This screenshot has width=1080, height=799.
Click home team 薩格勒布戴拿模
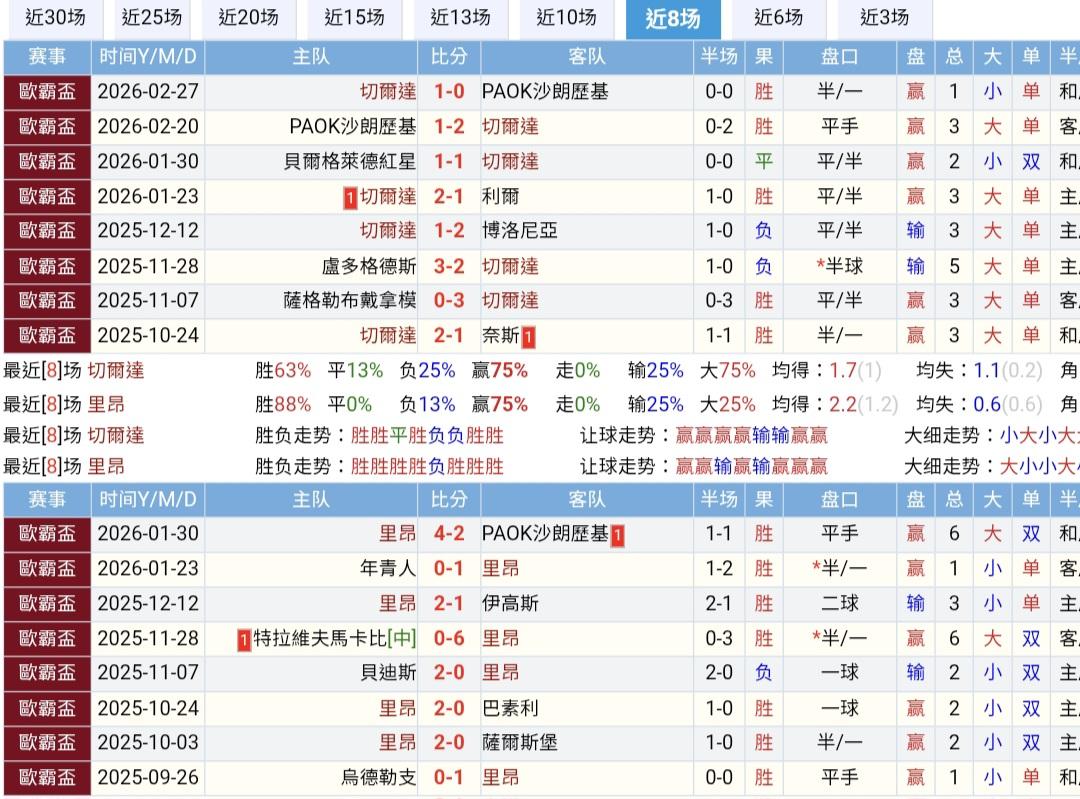click(350, 300)
